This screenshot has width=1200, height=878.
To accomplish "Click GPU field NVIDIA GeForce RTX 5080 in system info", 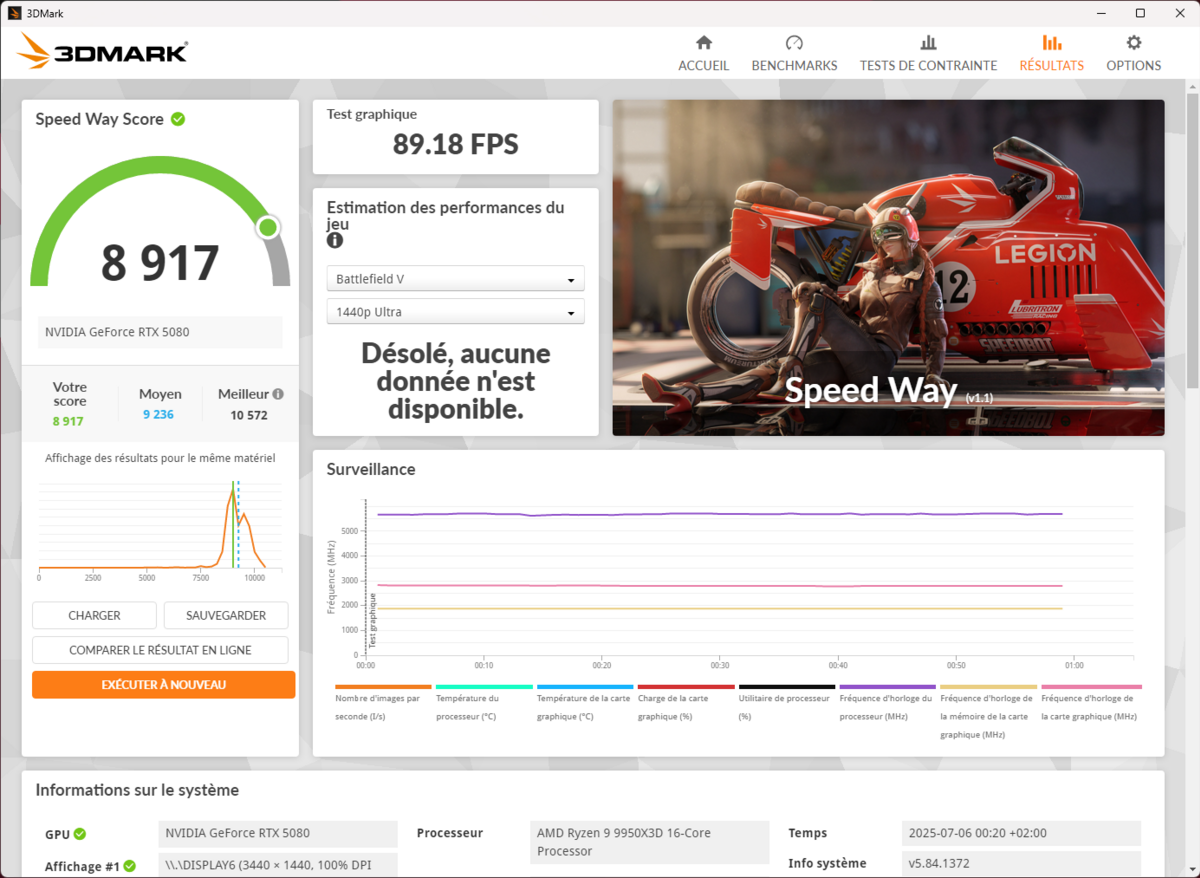I will pyautogui.click(x=278, y=833).
